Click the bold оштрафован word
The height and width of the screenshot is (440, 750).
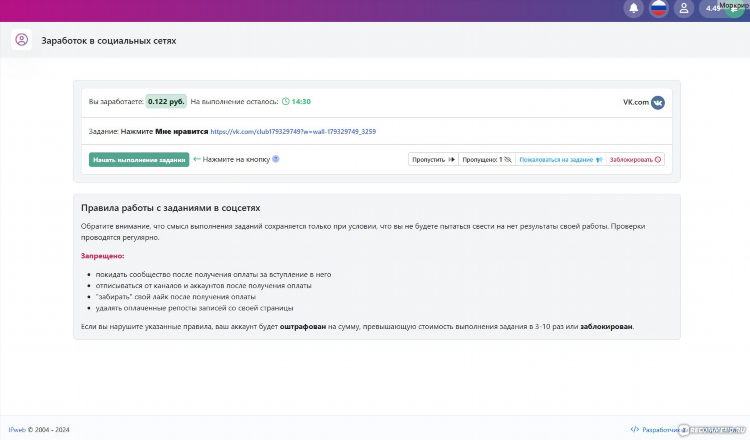[303, 327]
